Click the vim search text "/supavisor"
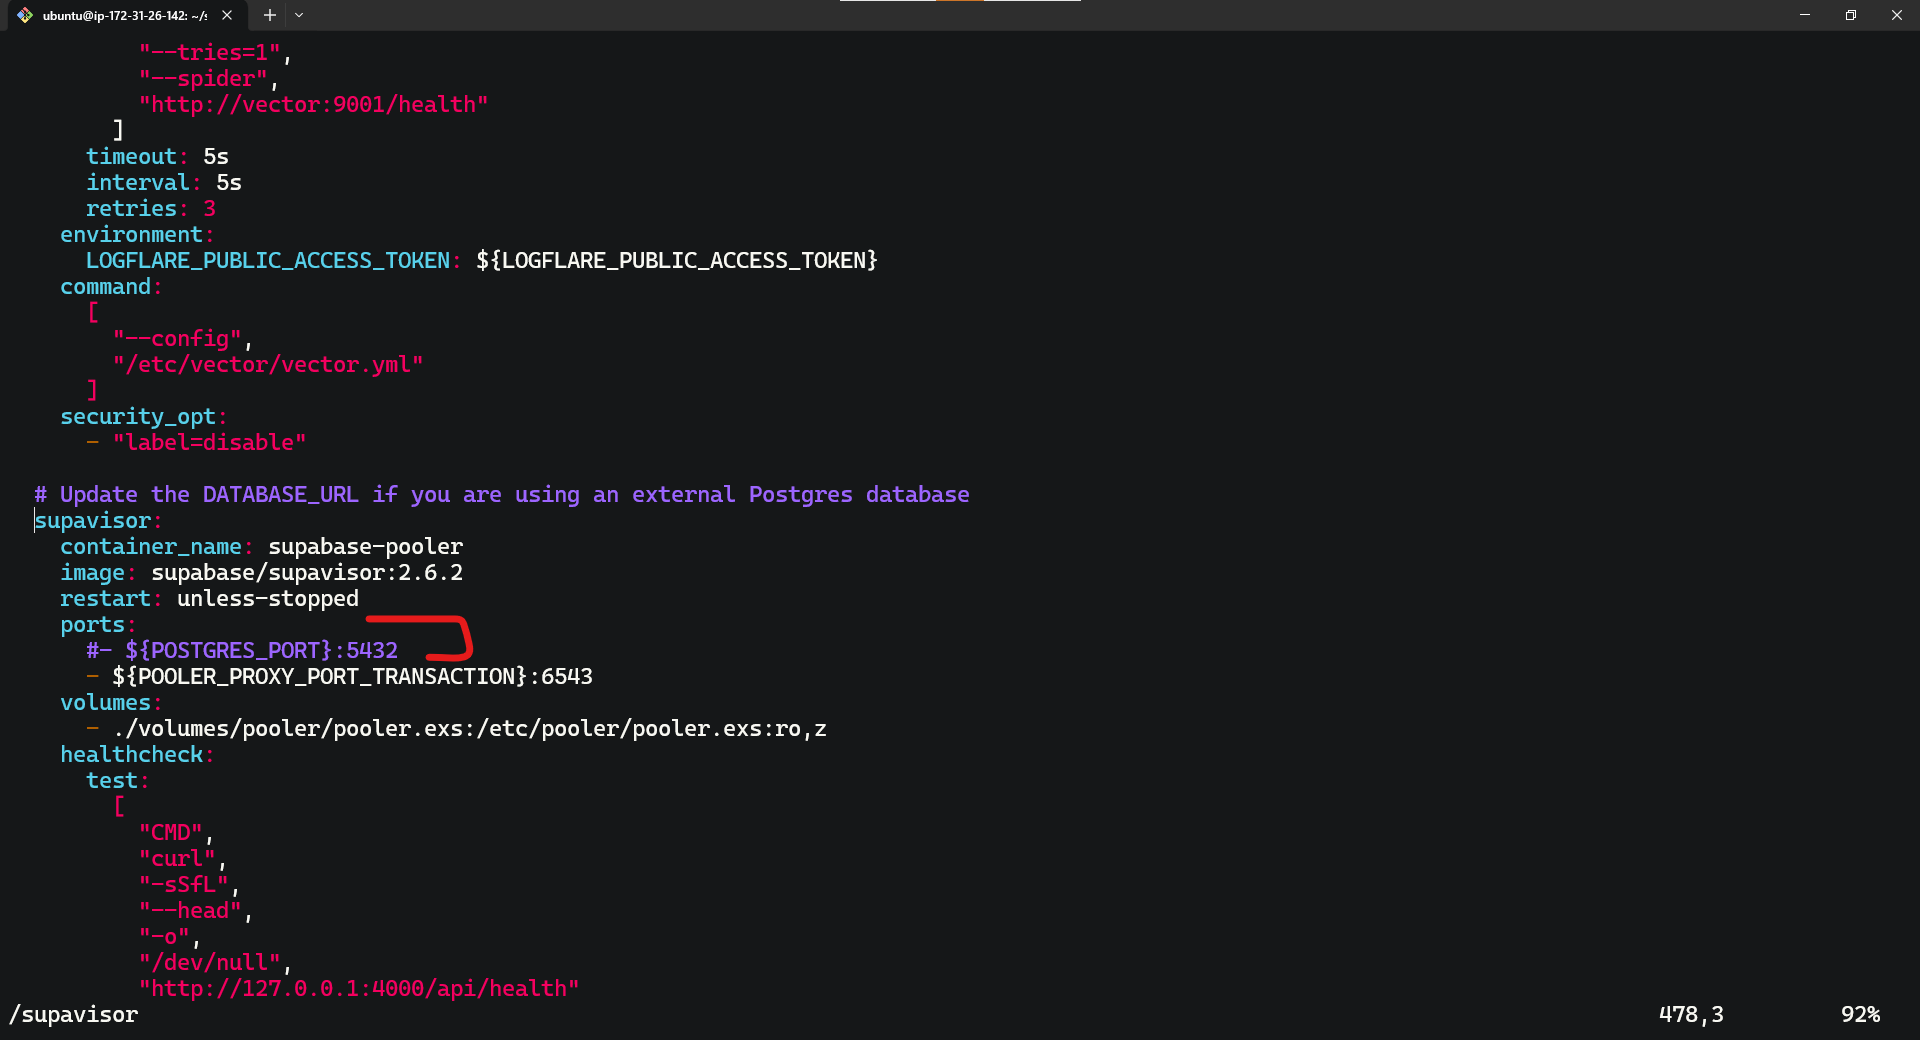 click(73, 1015)
